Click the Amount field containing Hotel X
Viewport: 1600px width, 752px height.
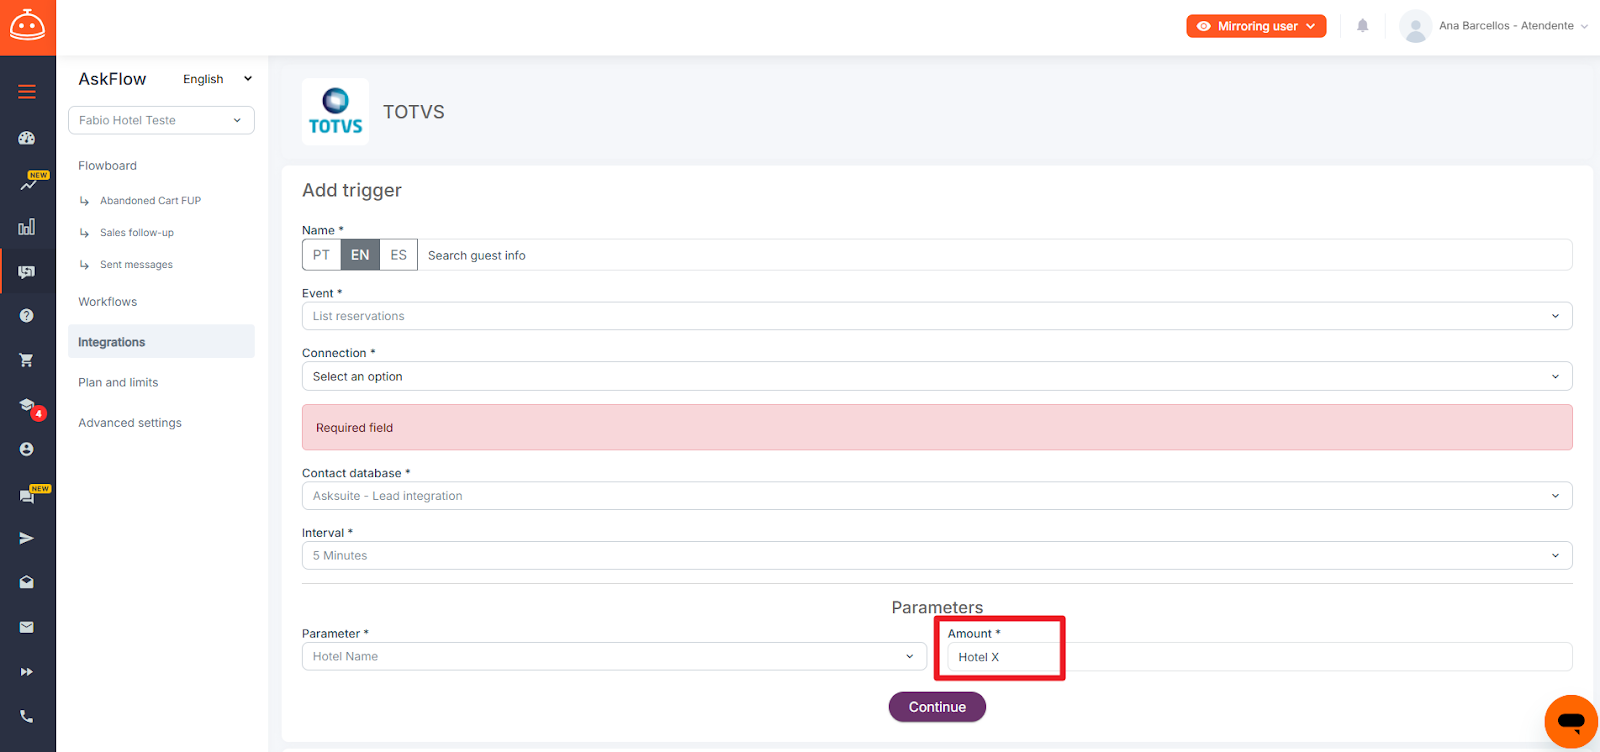coord(1260,657)
